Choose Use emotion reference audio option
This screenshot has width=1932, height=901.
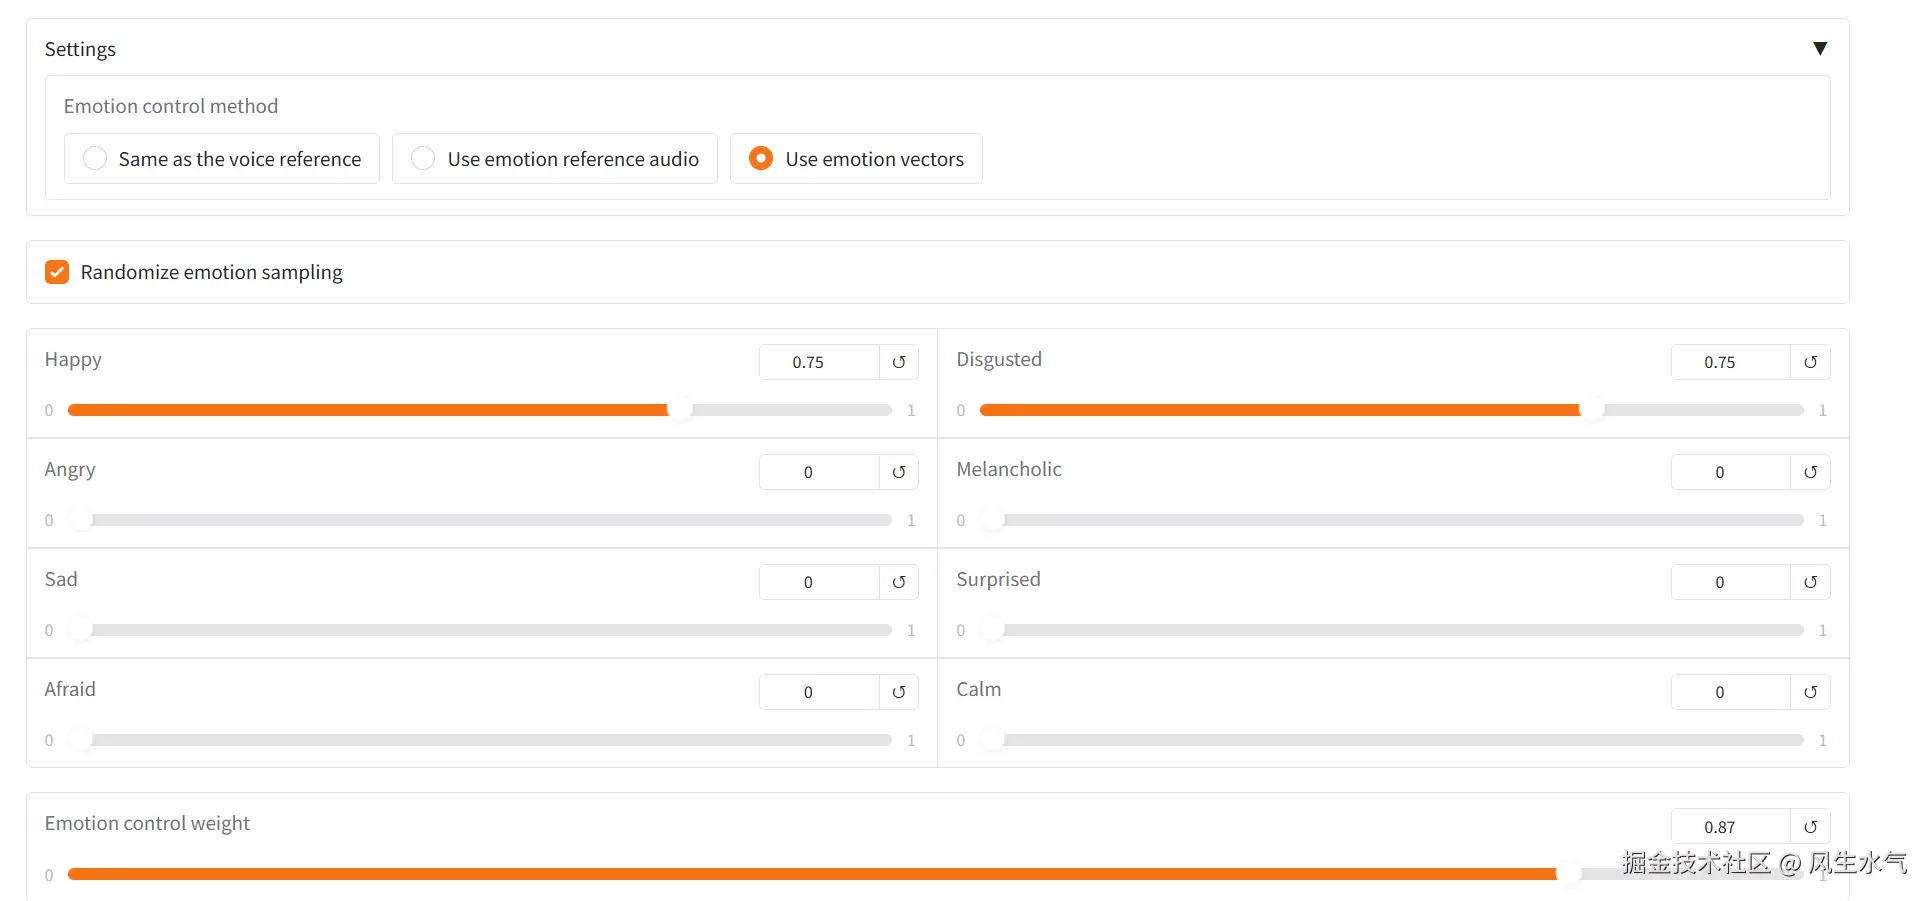(x=423, y=159)
